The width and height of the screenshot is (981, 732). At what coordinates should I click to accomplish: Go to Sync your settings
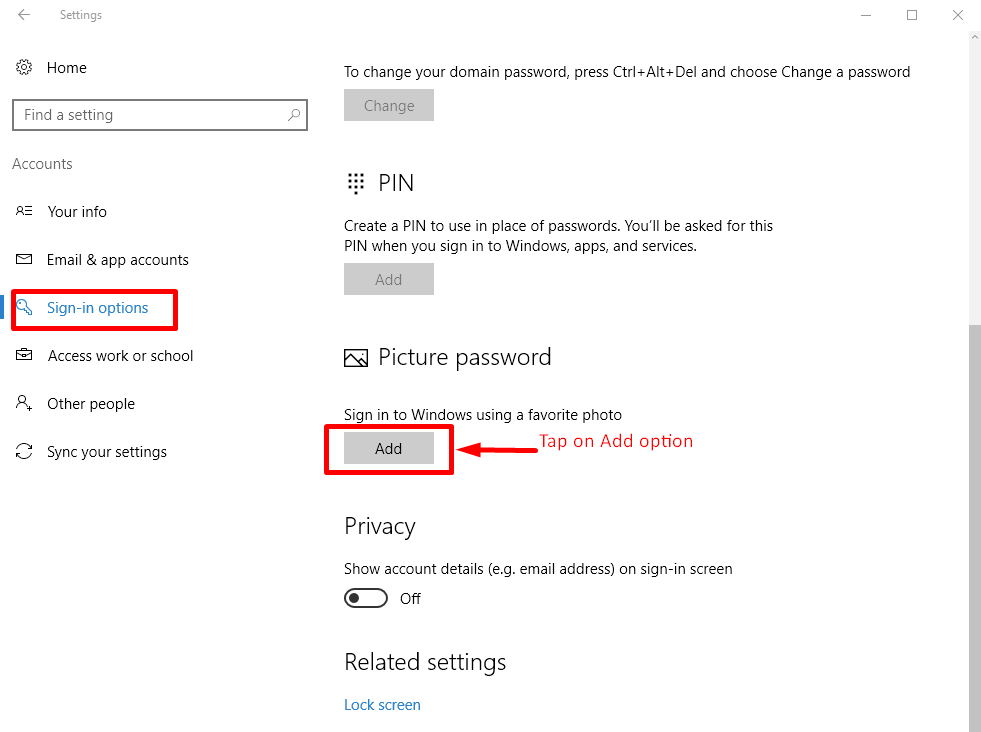(x=106, y=452)
